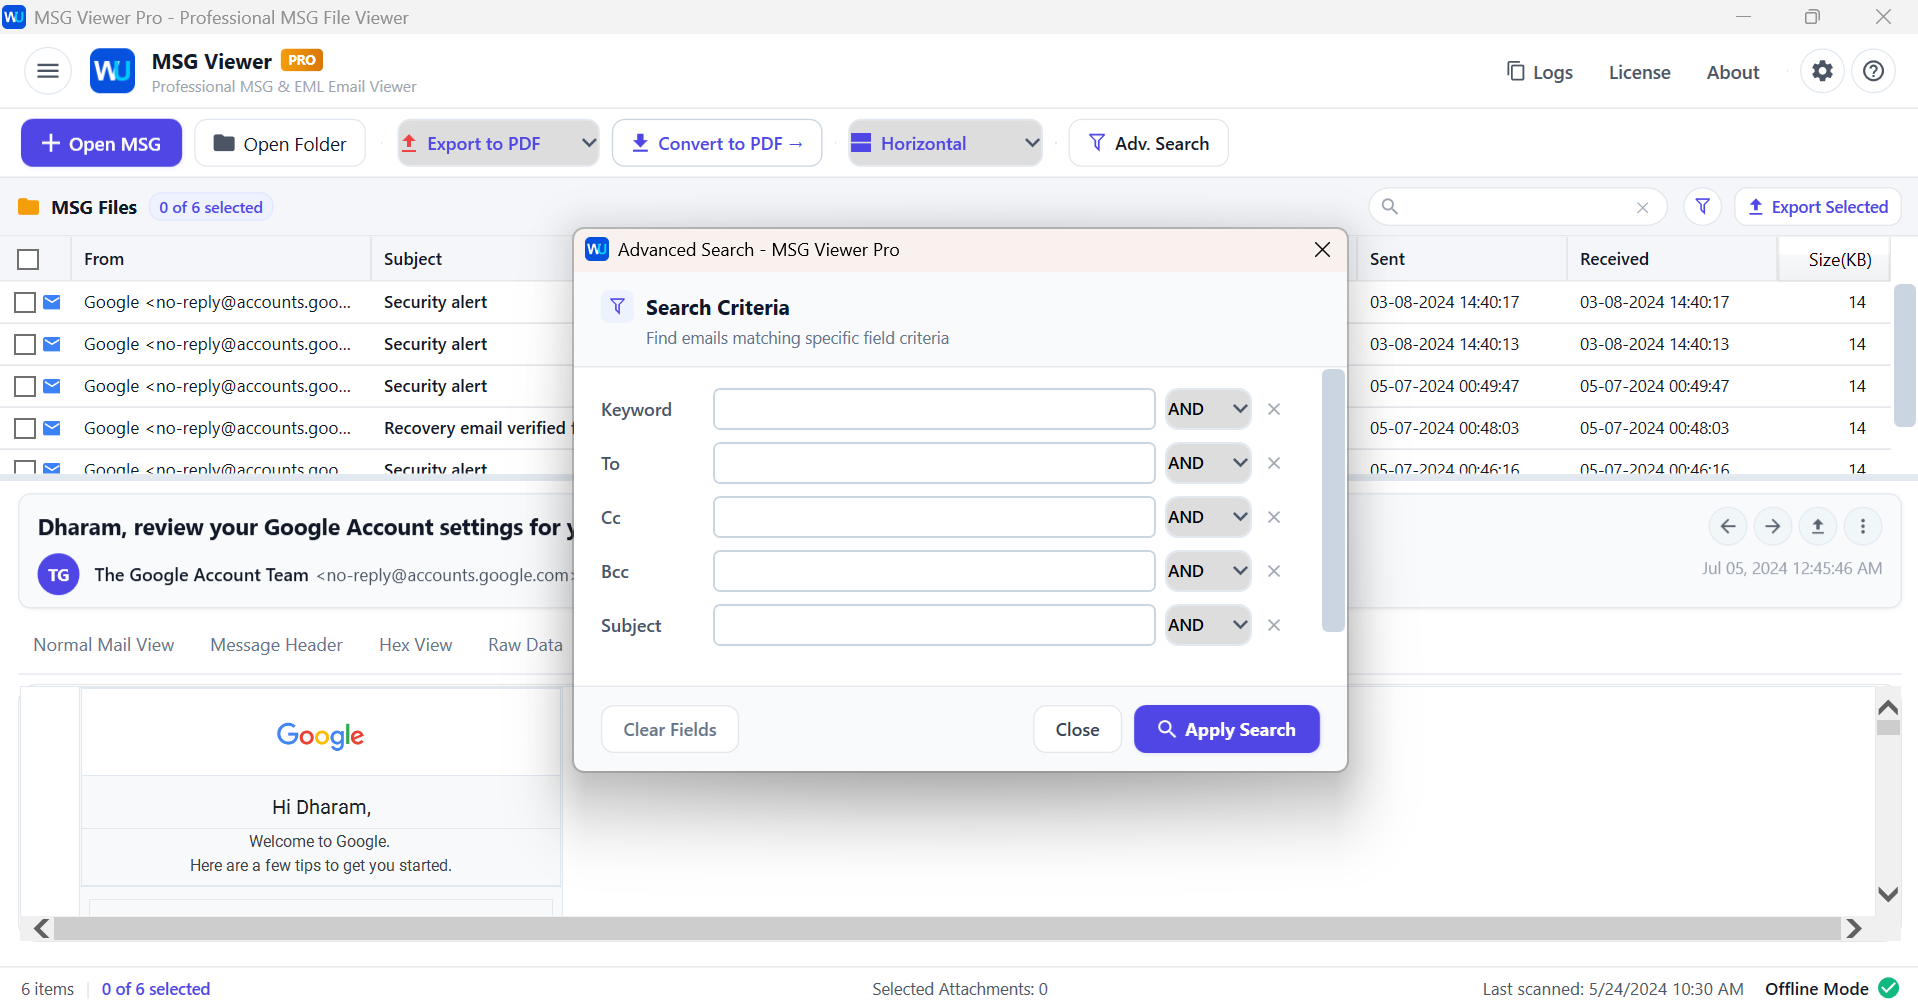Open the Cc AND operator dropdown
Image resolution: width=1918 pixels, height=1006 pixels.
1208,517
